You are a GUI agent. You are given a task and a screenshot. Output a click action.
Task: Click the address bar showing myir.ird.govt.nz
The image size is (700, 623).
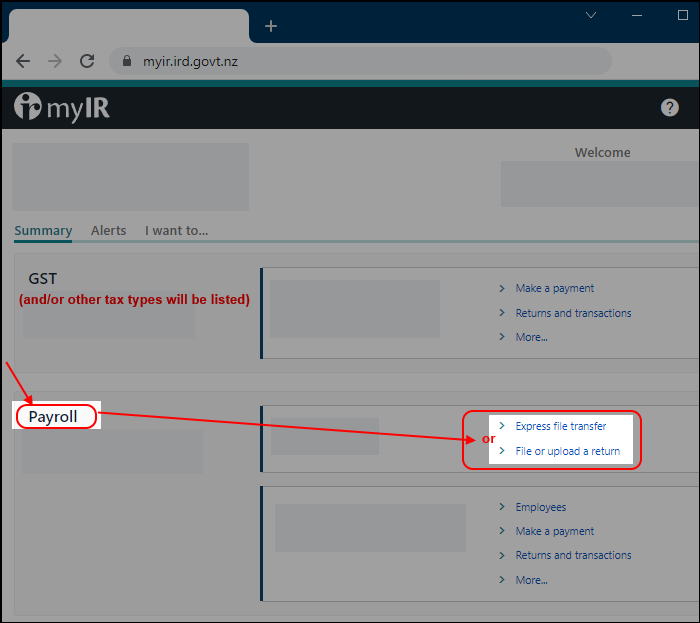point(360,61)
